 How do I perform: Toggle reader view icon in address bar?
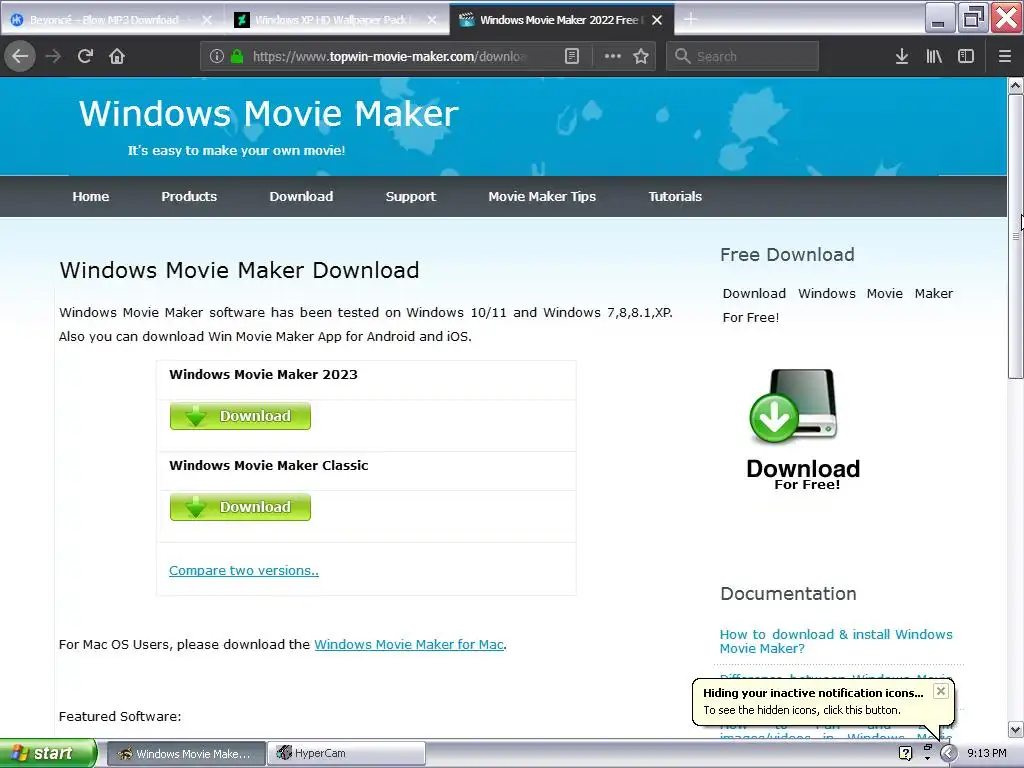pos(571,56)
